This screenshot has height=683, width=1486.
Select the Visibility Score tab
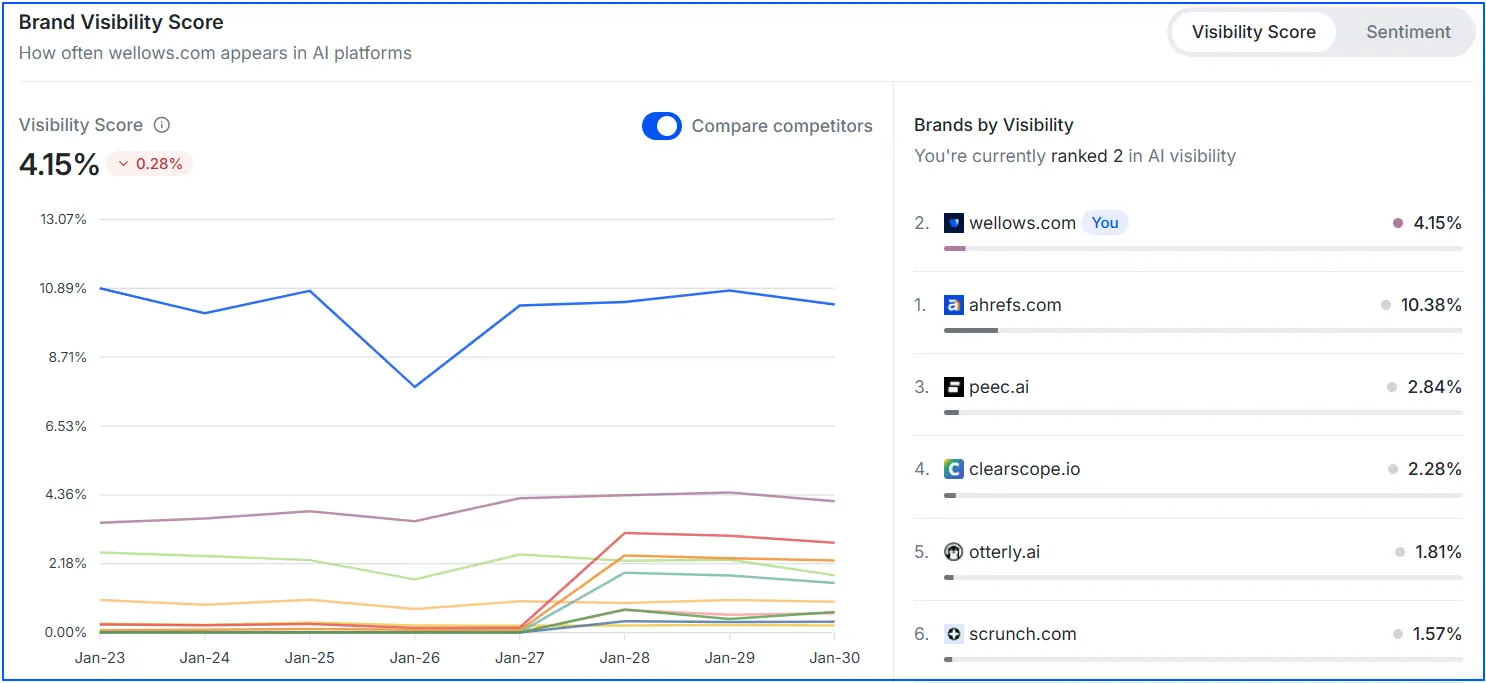coord(1253,31)
